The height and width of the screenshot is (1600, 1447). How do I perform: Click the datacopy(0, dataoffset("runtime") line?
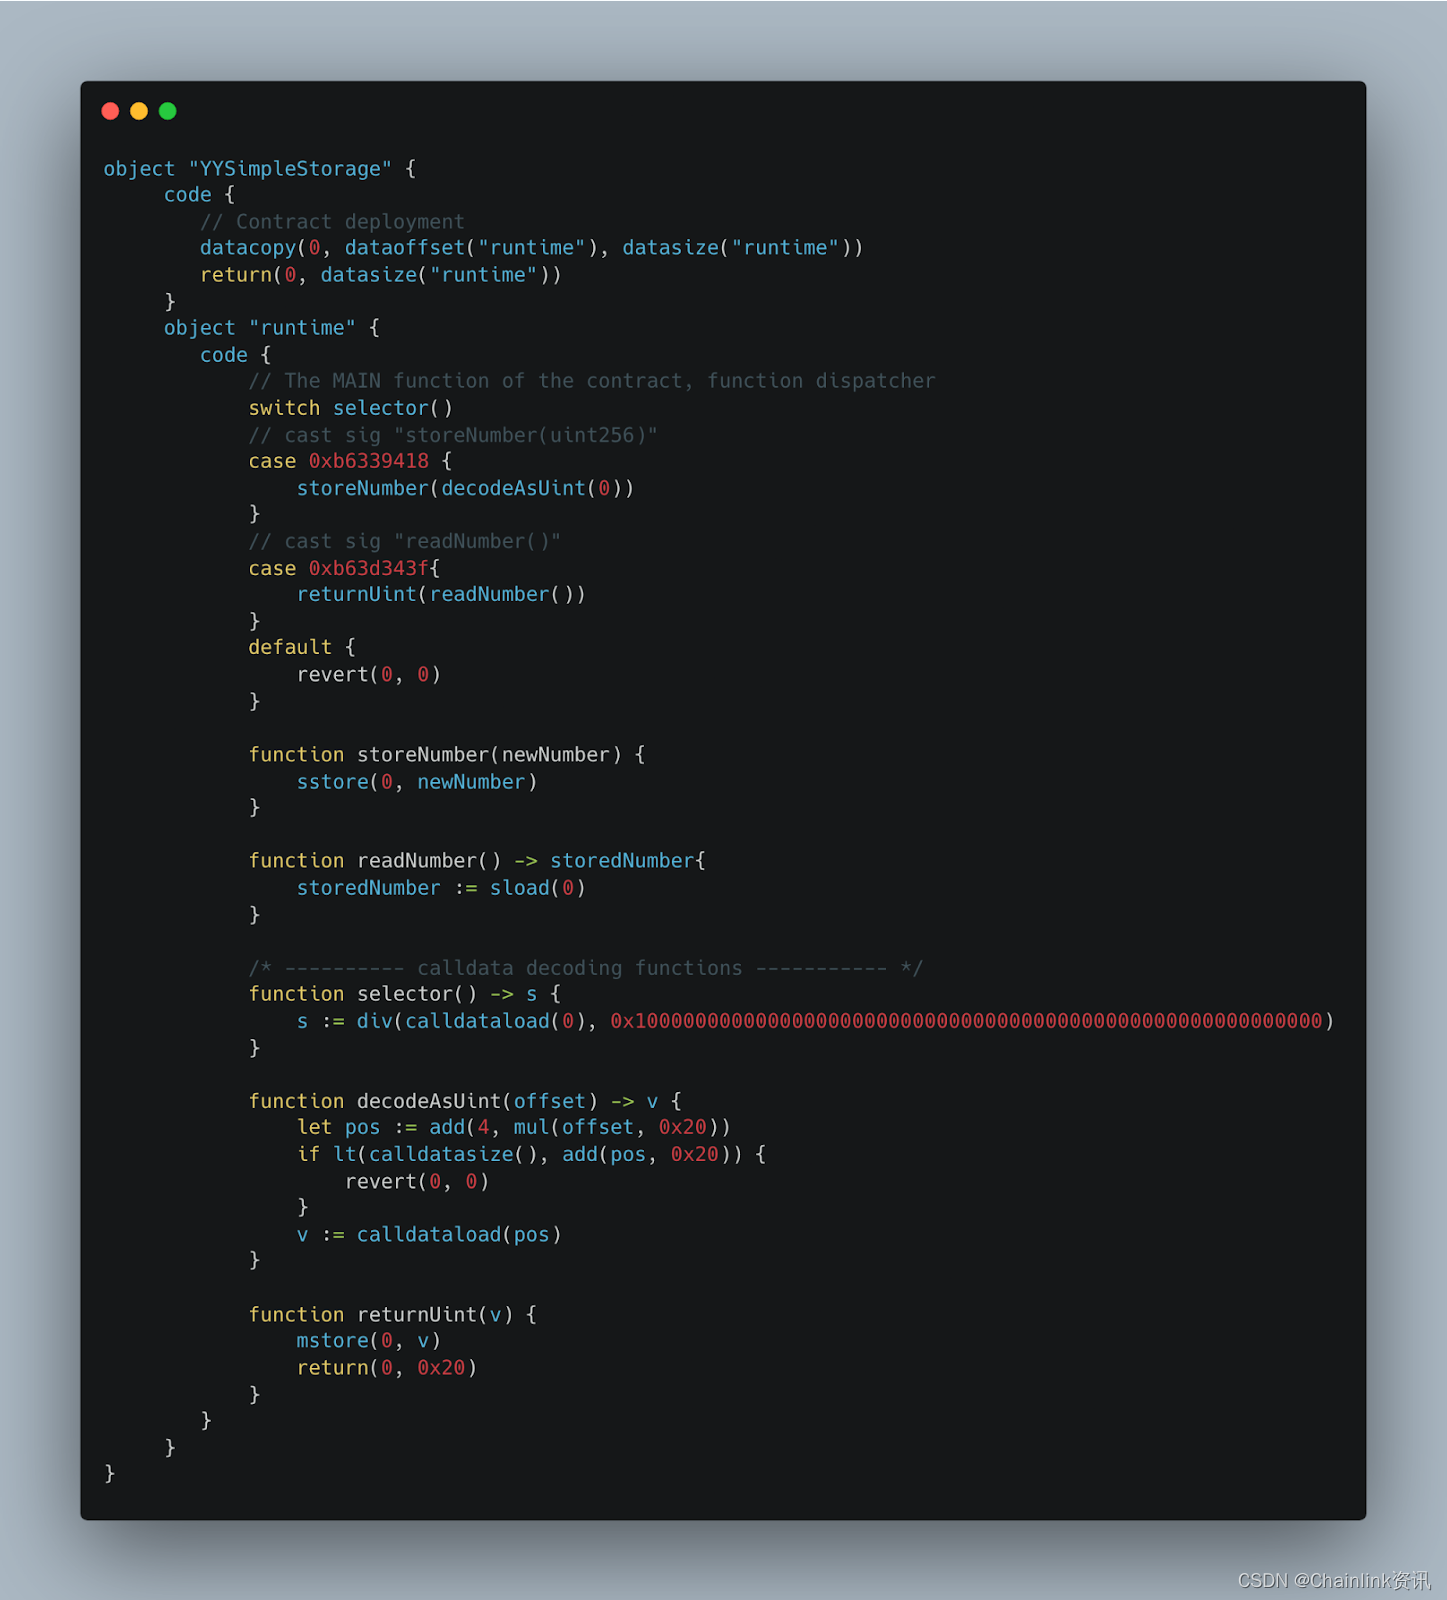tap(531, 248)
